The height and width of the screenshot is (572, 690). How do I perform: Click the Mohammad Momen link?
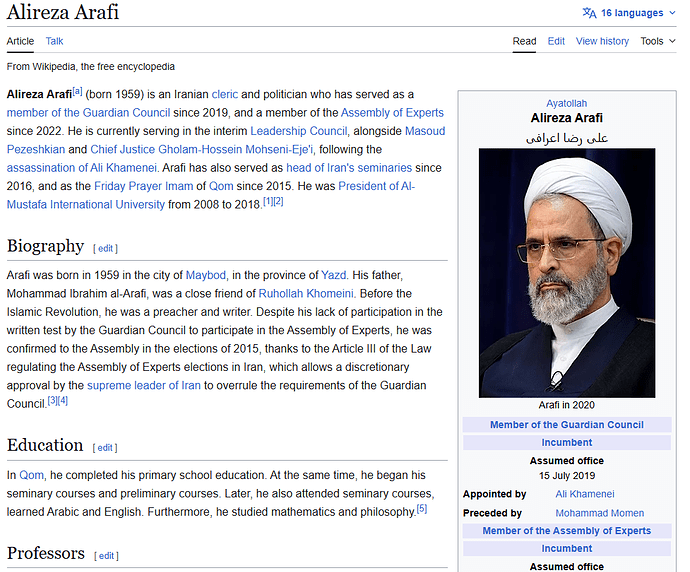pos(599,513)
